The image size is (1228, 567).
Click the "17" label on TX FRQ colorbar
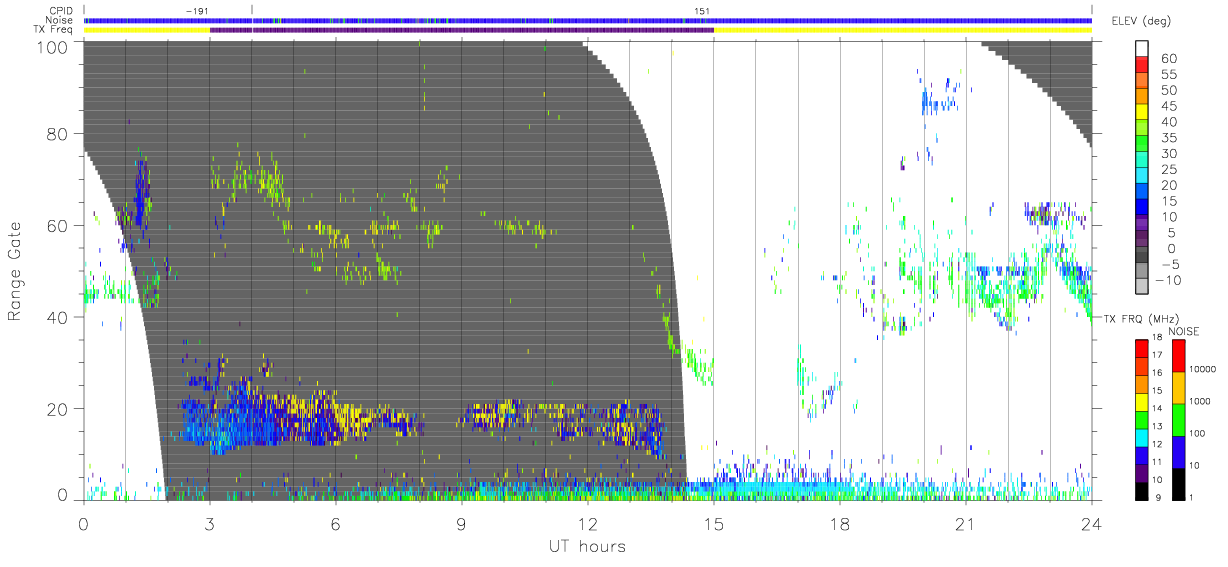pyautogui.click(x=1157, y=355)
